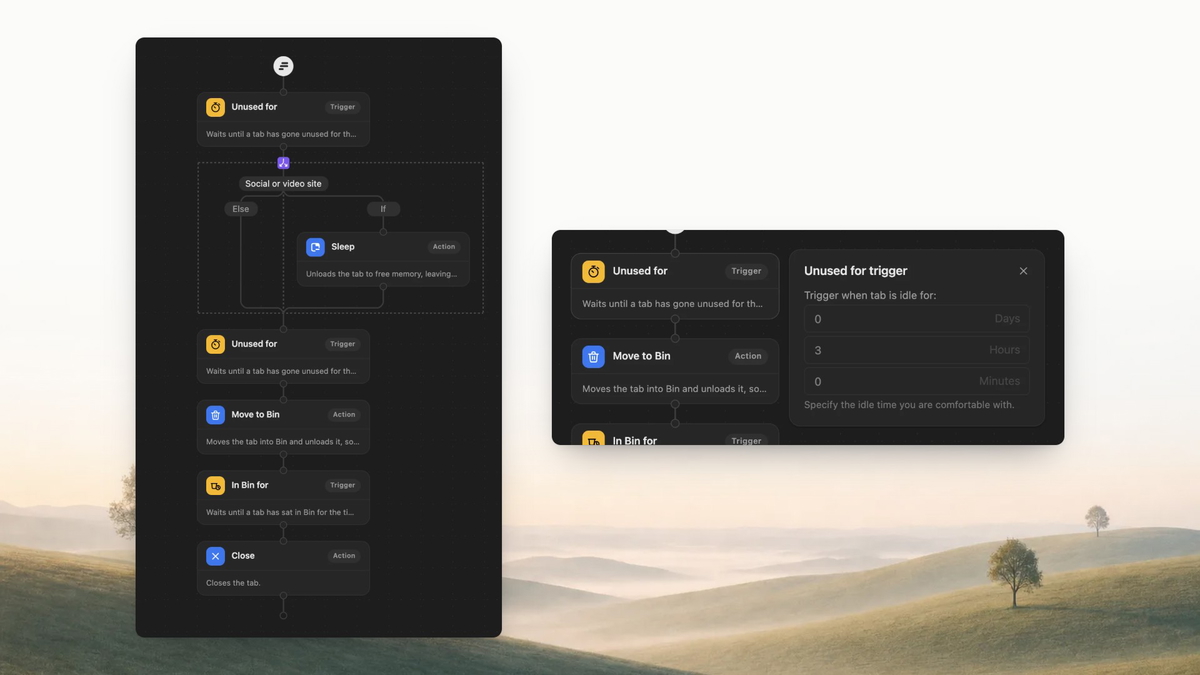Click the Else branch label
Viewport: 1200px width, 675px height.
click(x=241, y=209)
